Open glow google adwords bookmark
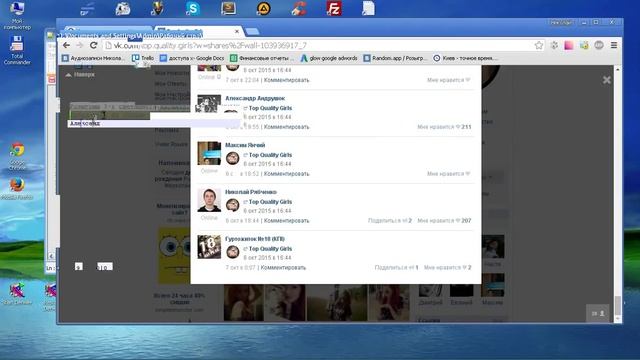 point(329,58)
